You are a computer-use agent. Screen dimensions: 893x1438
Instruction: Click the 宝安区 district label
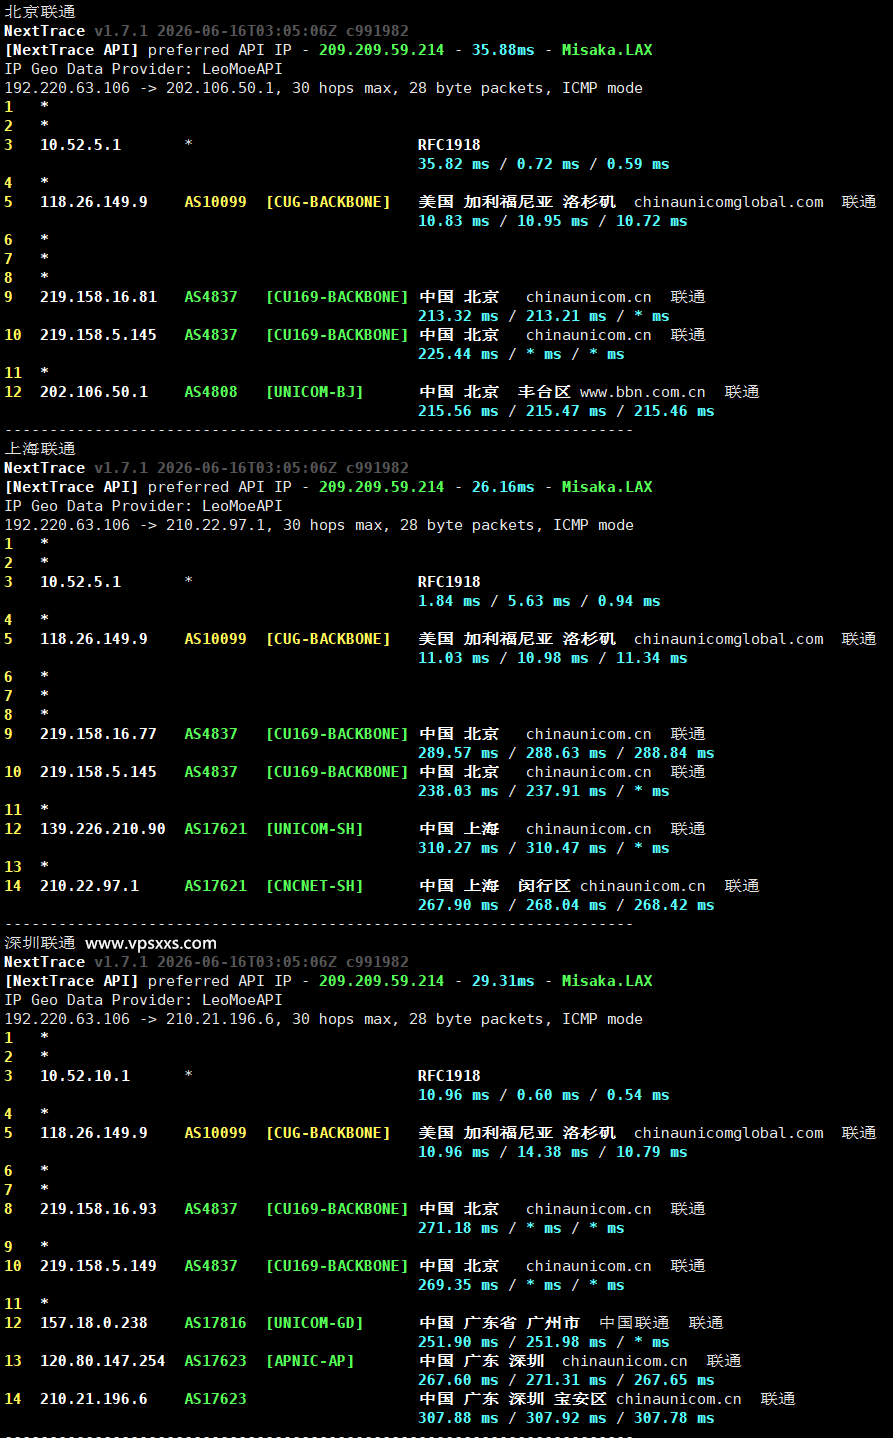click(x=580, y=1399)
